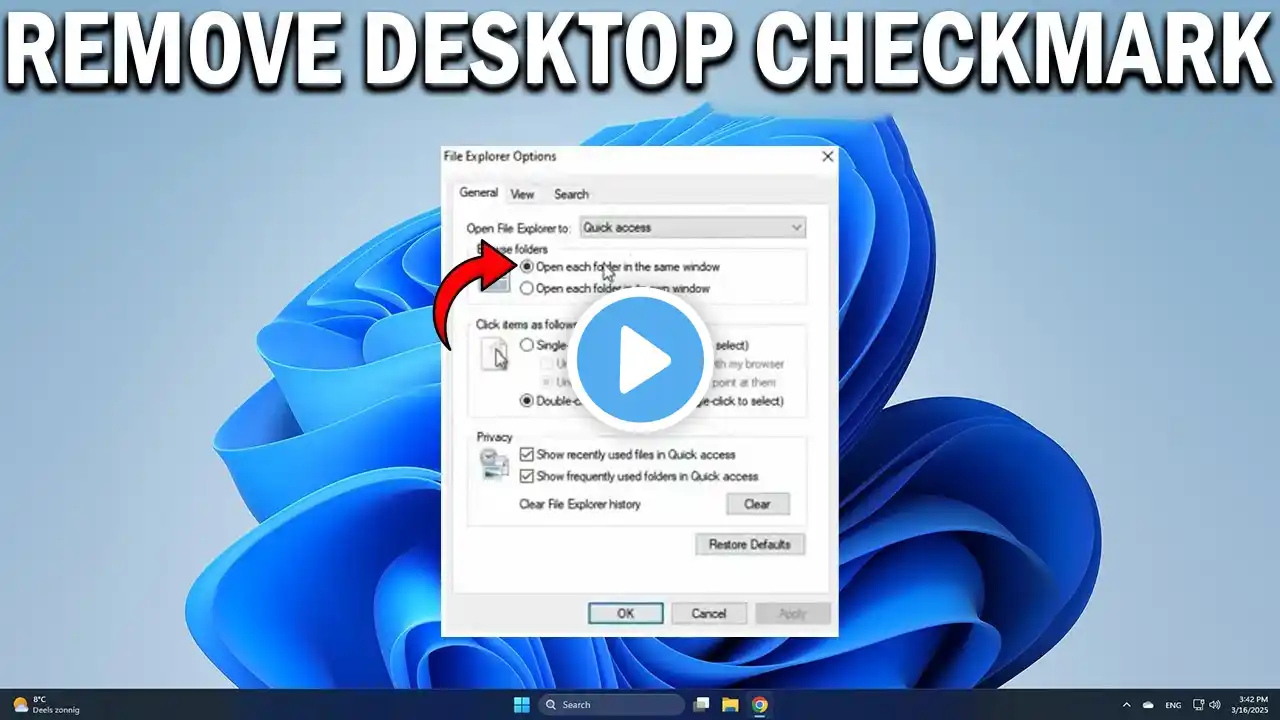Open the weather widget showing 8°C

[45, 705]
